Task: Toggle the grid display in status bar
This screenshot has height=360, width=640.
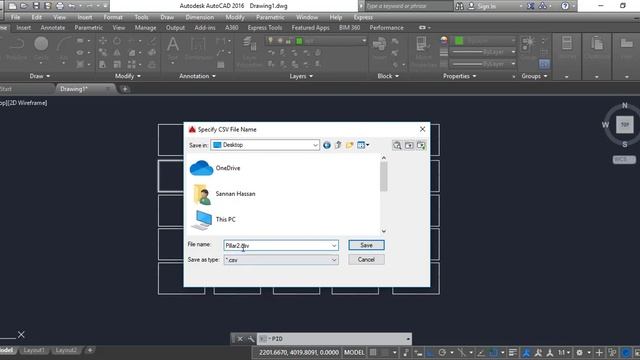Action: pos(373,352)
